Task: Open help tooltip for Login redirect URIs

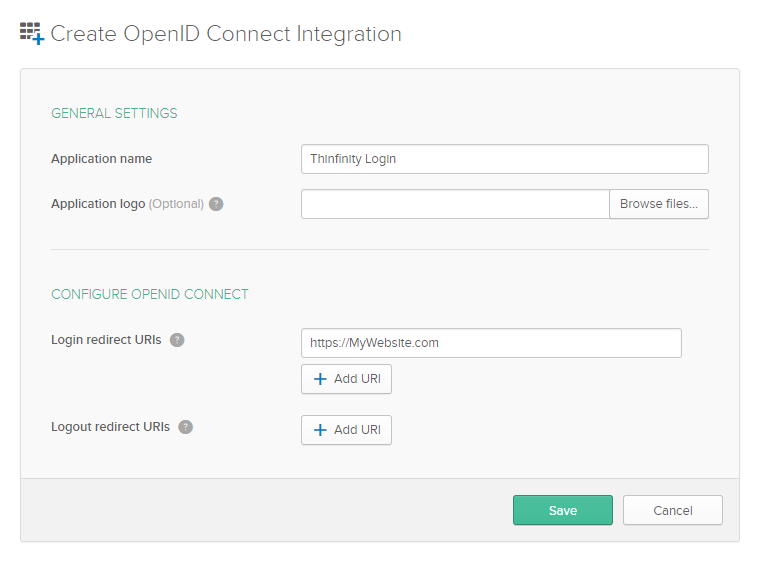Action: (x=177, y=340)
